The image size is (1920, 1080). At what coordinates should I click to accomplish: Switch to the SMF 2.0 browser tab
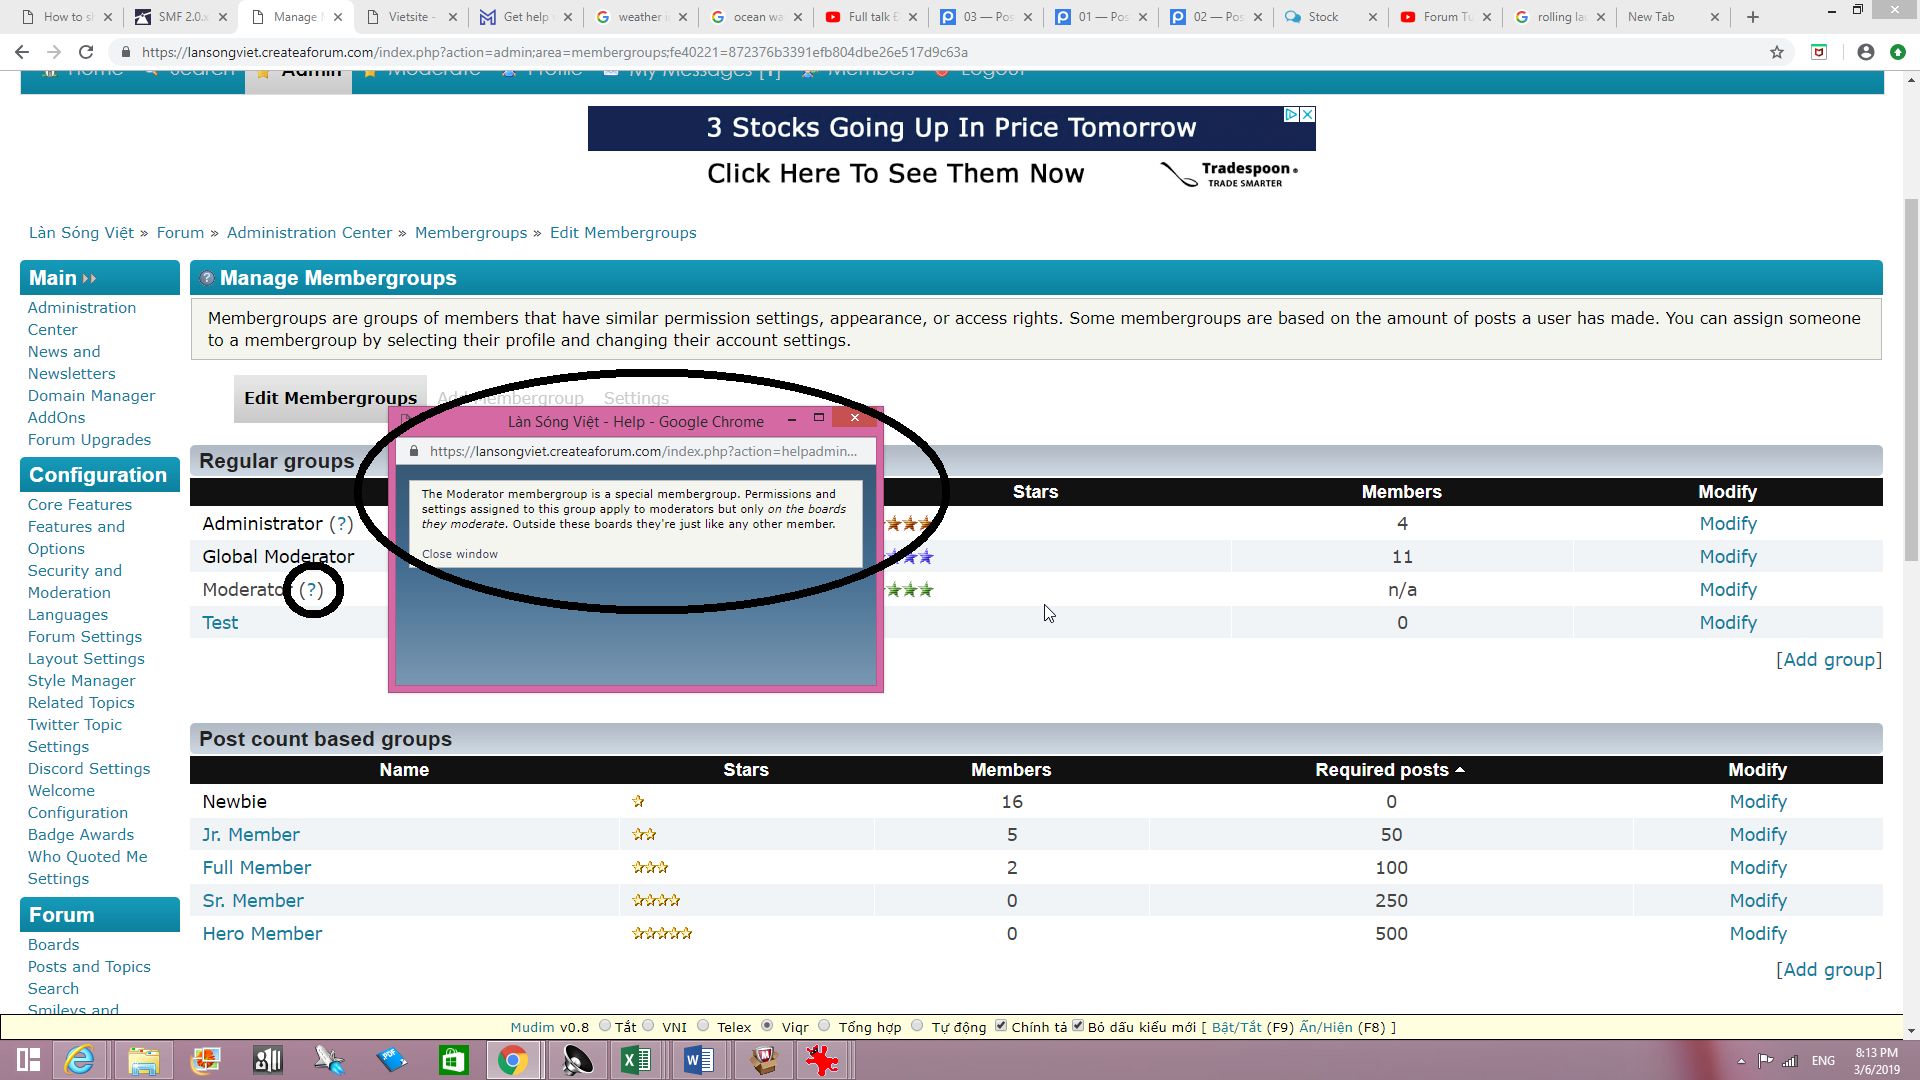(x=181, y=17)
